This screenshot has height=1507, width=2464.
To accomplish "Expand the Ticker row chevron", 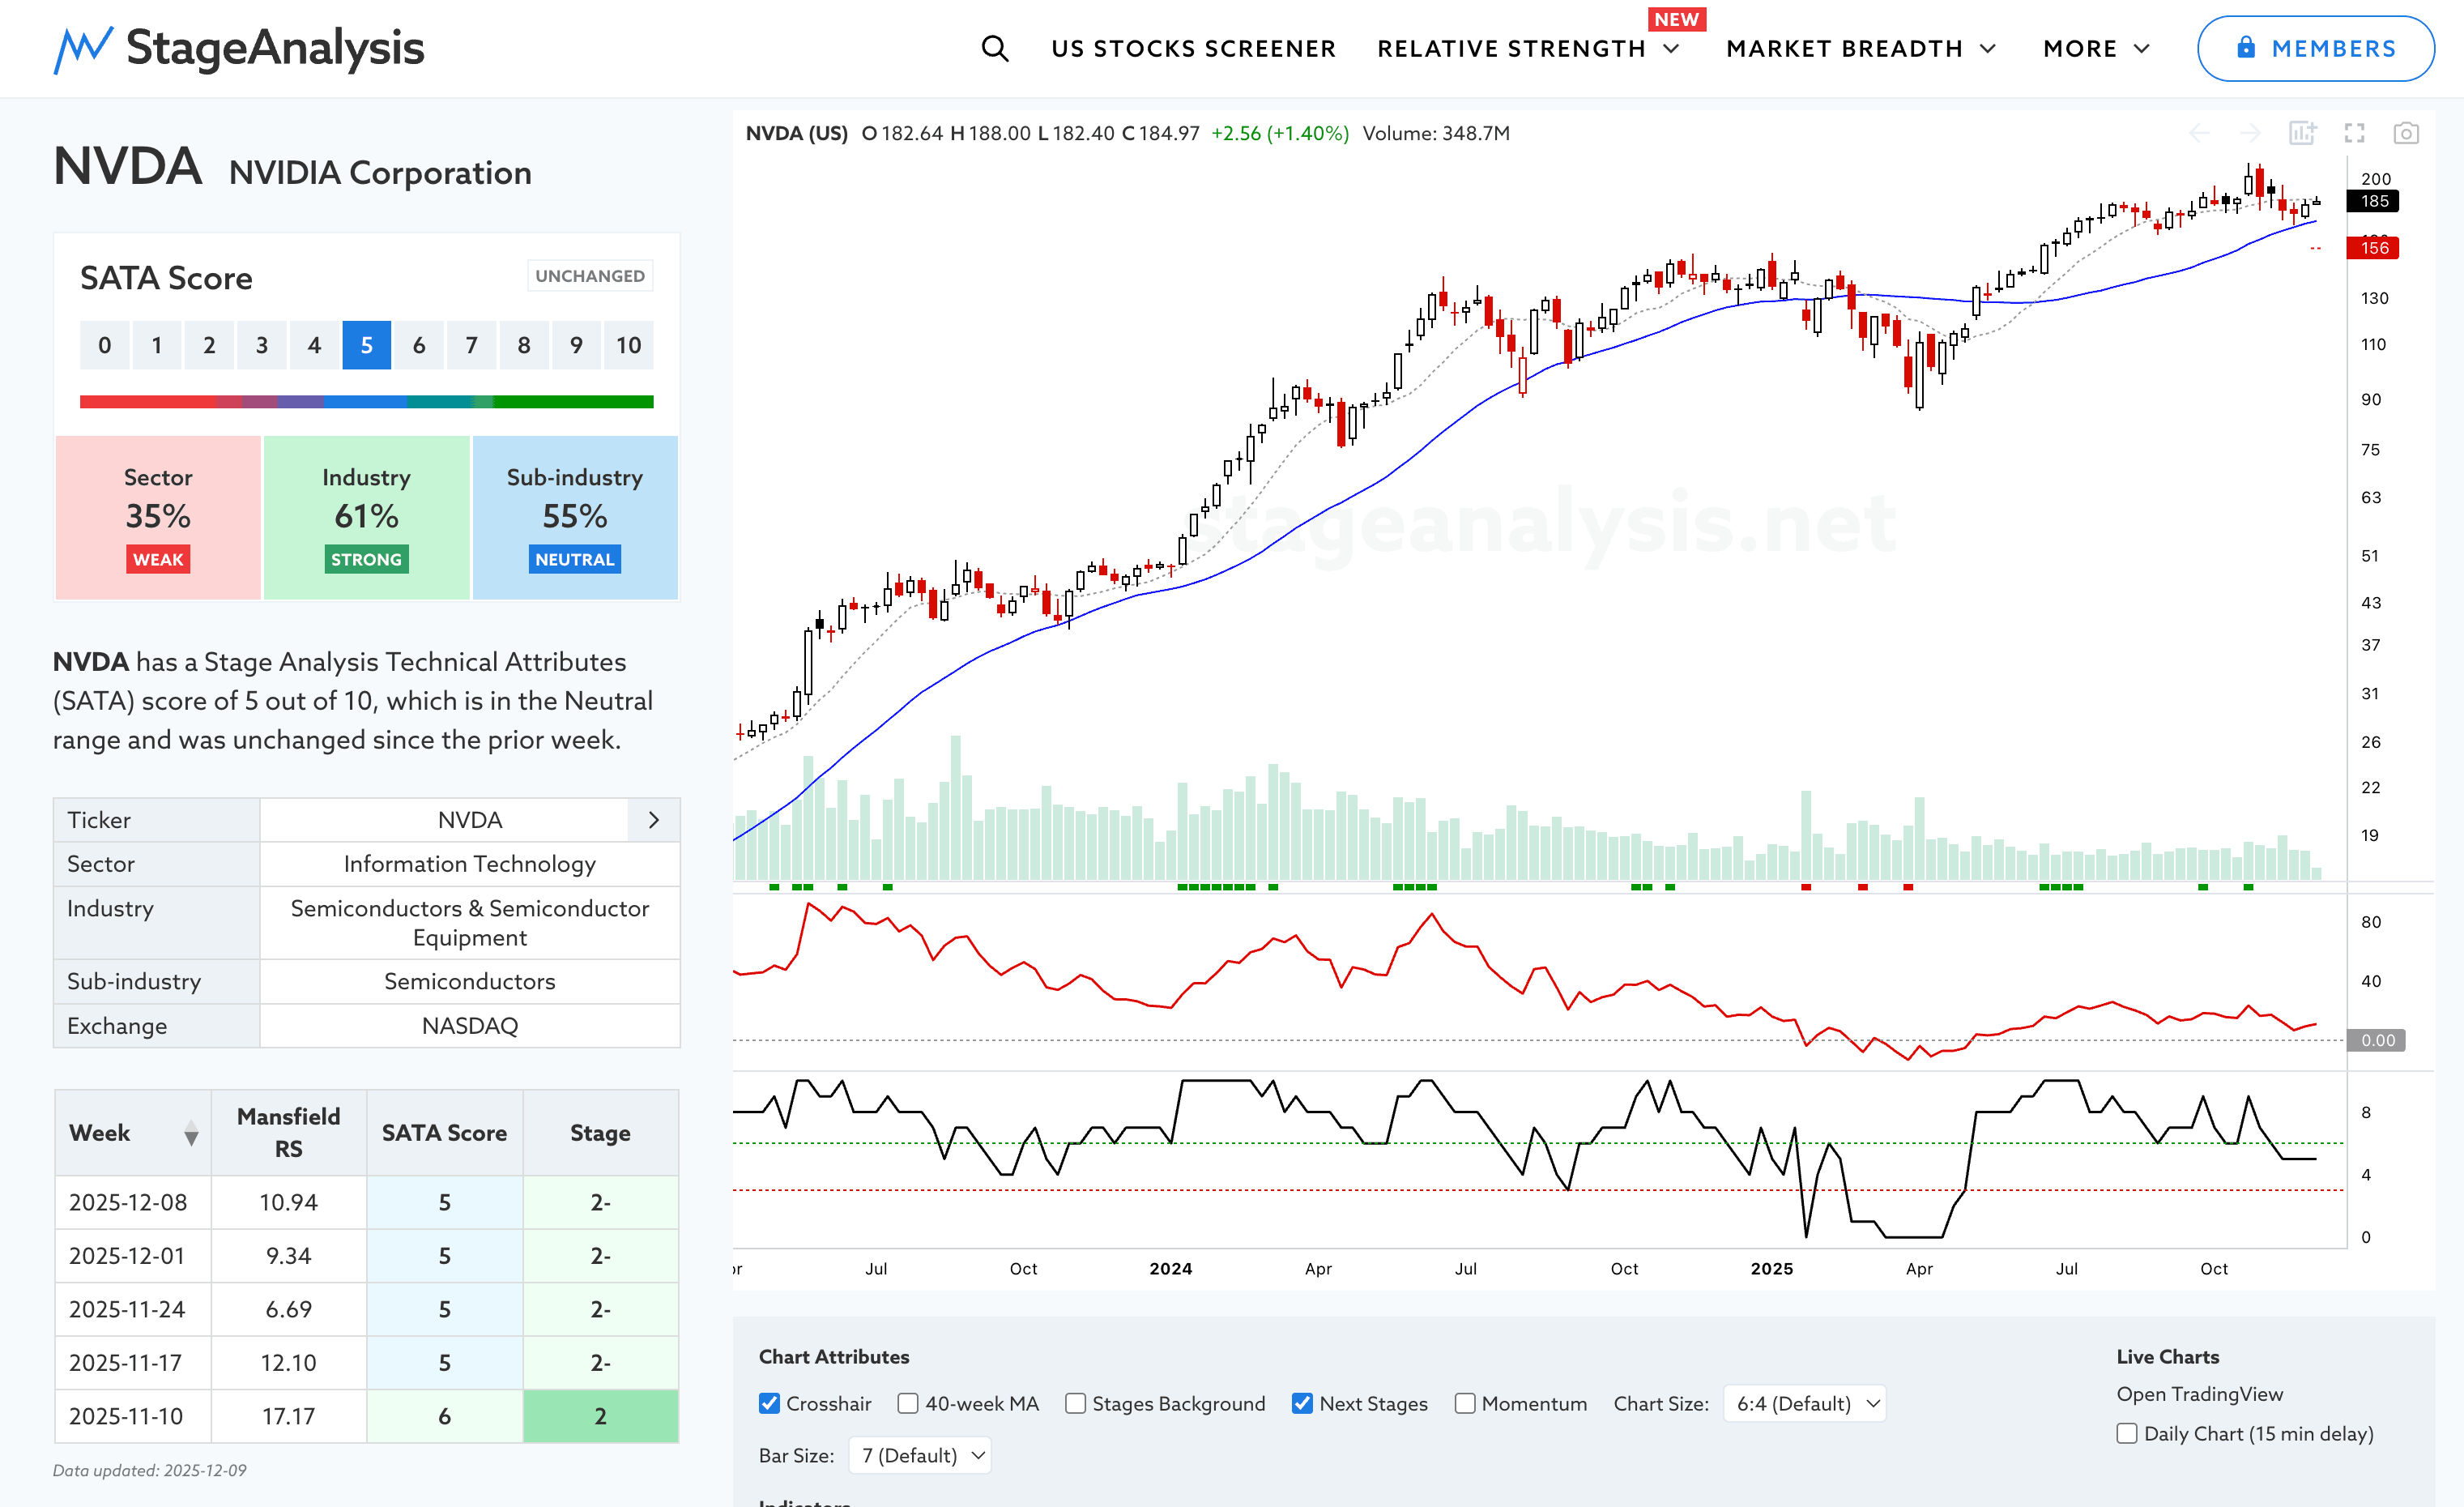I will 654,820.
